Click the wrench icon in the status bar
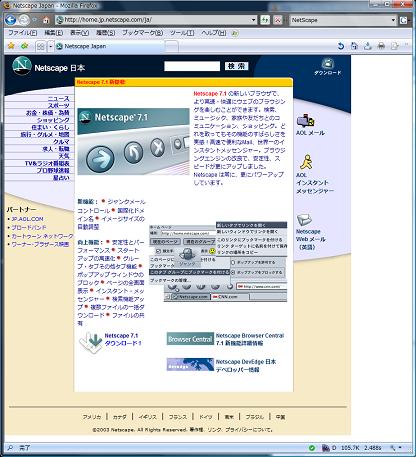The width and height of the screenshot is (416, 457). (393, 448)
